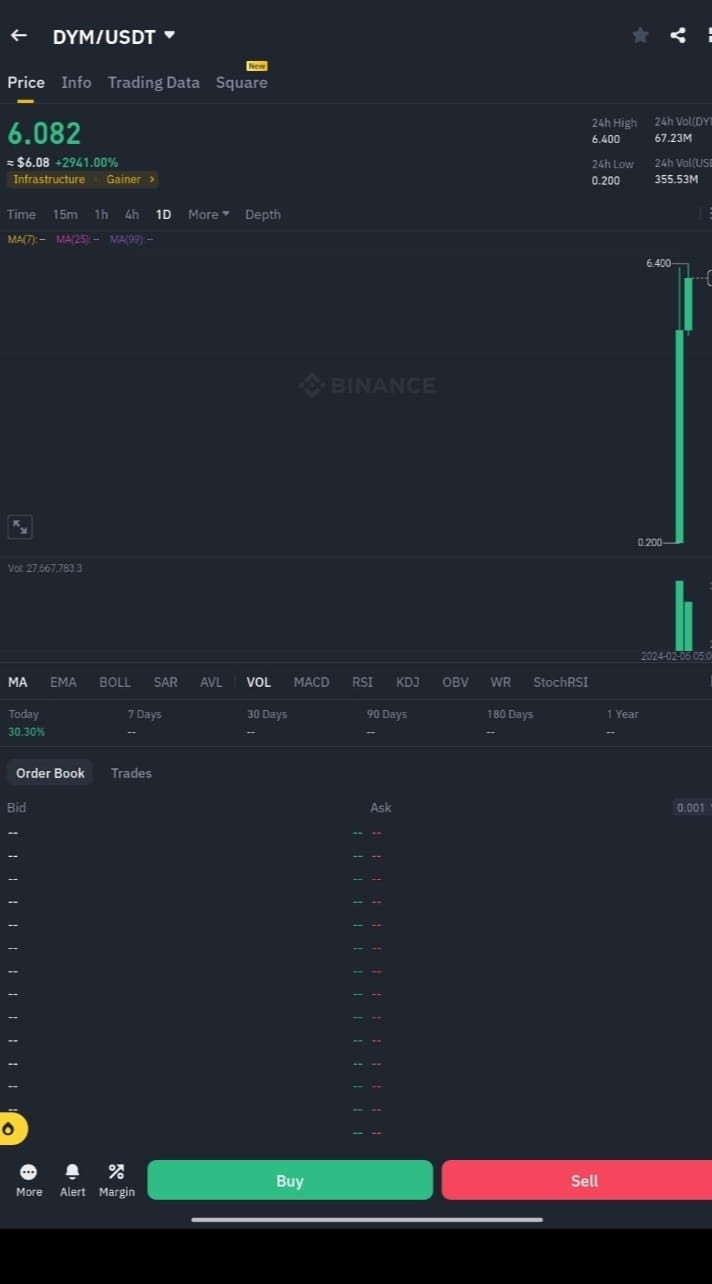Tap the MA(99) indicator legend
This screenshot has width=712, height=1284.
[131, 240]
